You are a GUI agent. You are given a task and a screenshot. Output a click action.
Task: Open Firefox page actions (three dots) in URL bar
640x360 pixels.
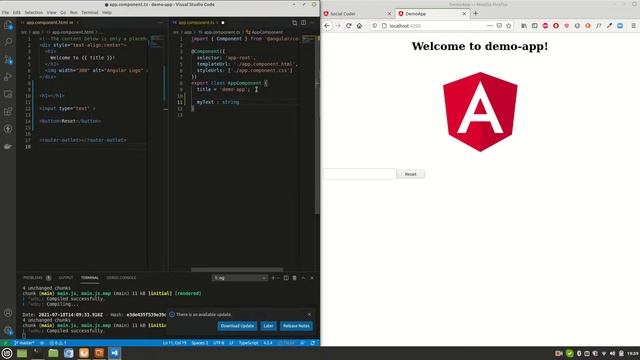(x=489, y=26)
